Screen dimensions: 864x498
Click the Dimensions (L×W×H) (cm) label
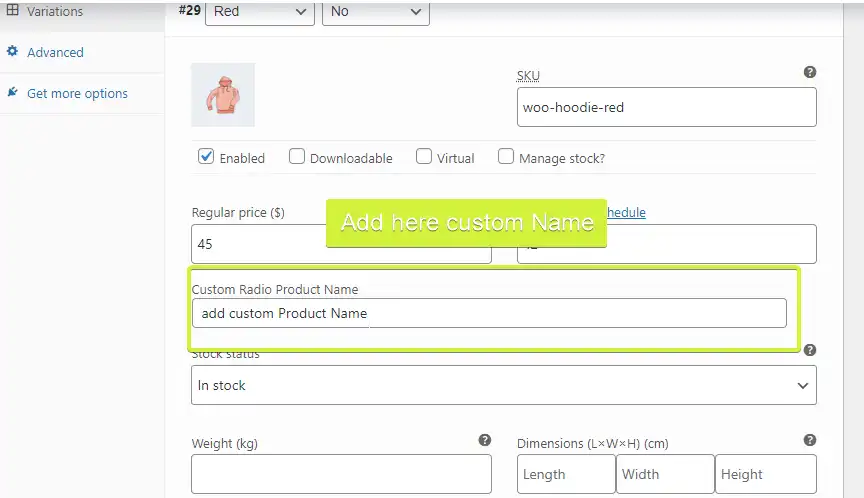[592, 443]
